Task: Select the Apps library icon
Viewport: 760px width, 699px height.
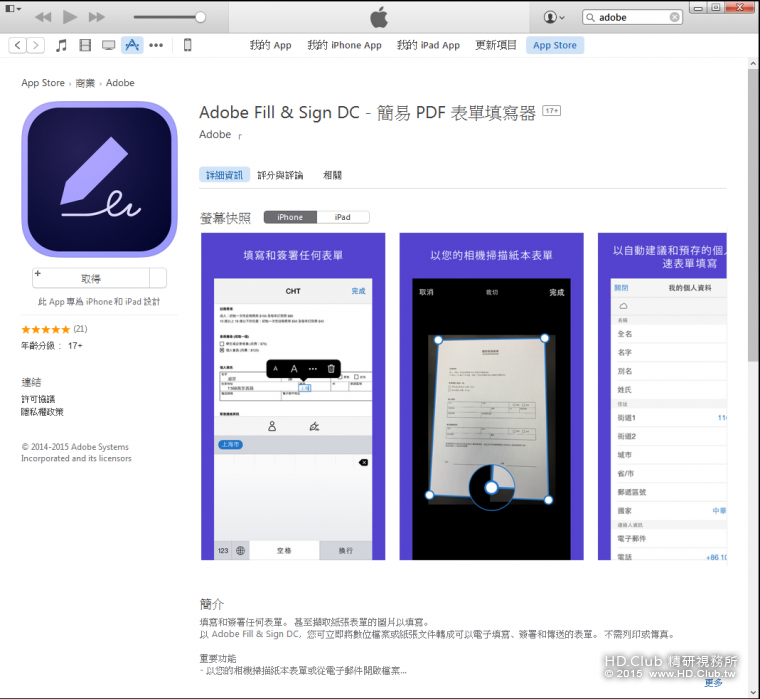Action: (132, 45)
